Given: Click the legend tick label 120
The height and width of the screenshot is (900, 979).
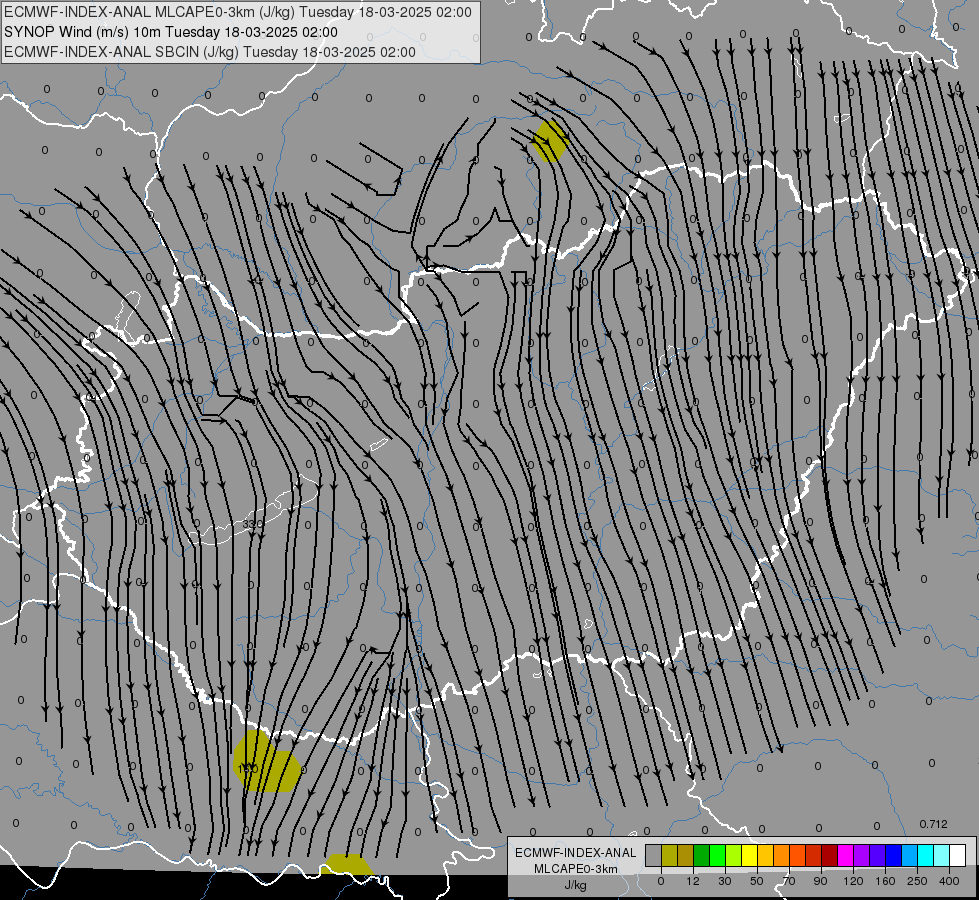Looking at the screenshot, I should (x=854, y=881).
